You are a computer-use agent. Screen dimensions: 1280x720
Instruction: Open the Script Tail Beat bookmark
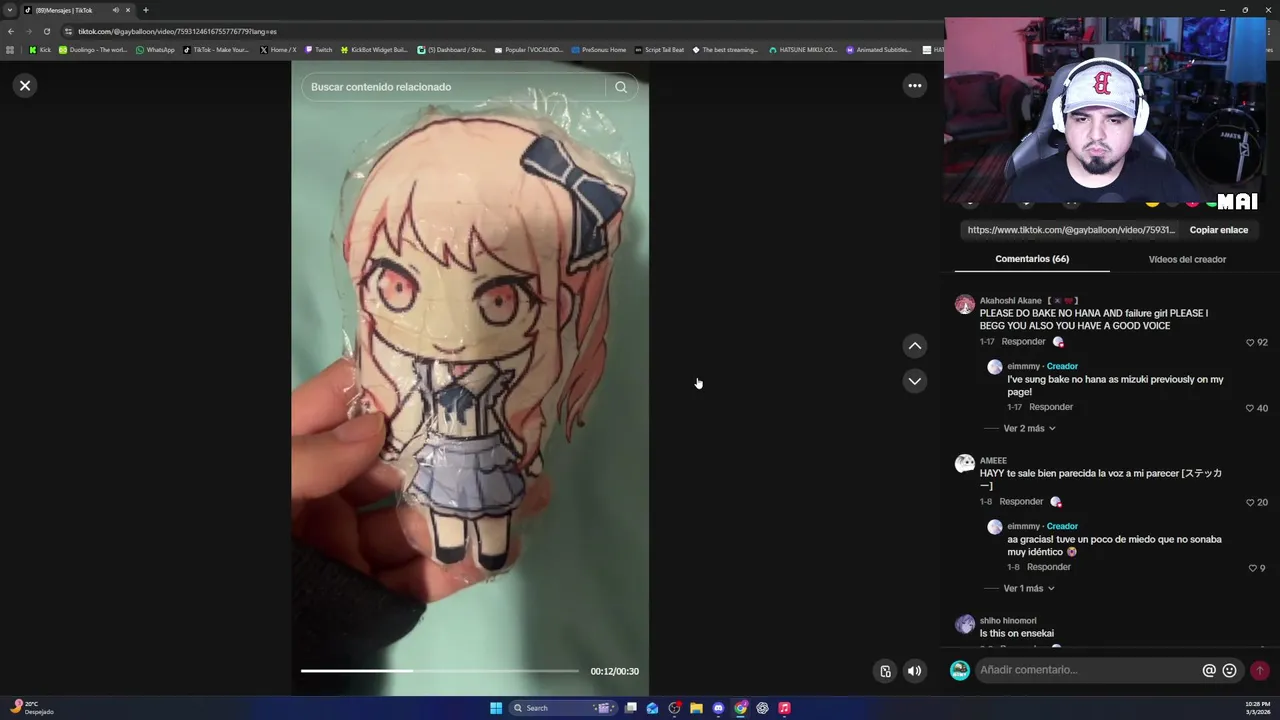659,50
